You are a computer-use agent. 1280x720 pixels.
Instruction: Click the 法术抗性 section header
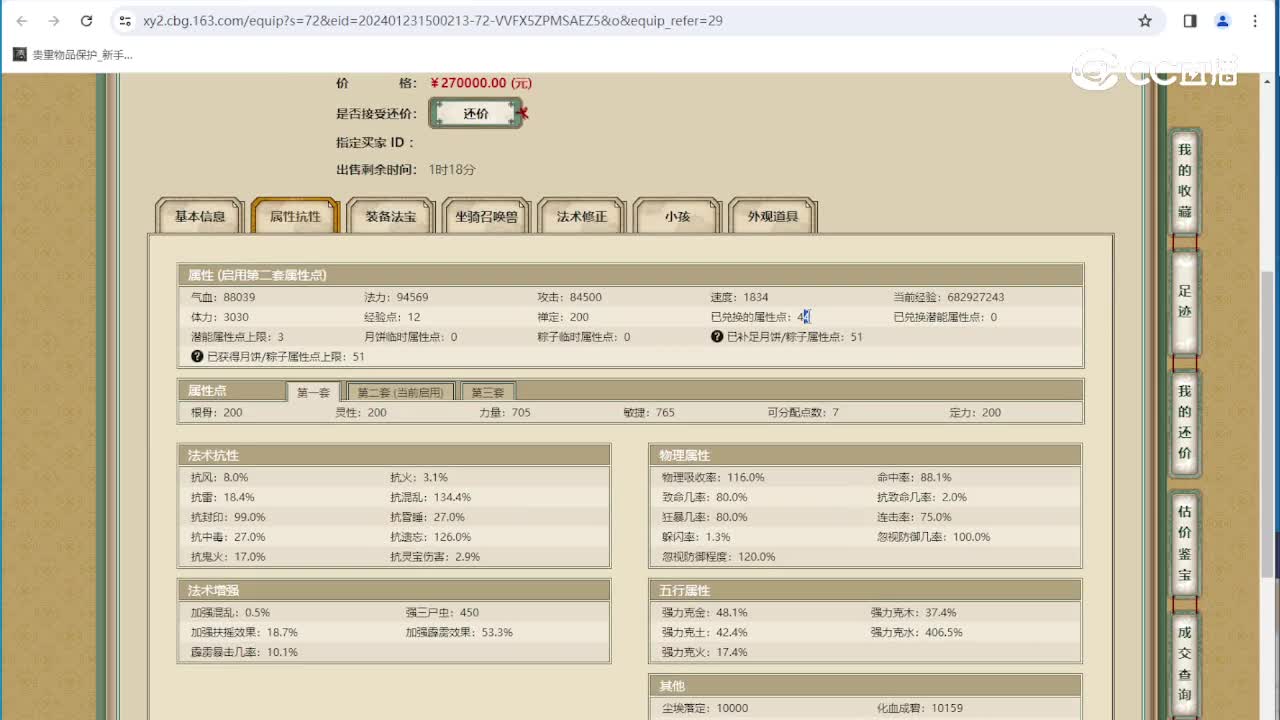click(x=394, y=455)
